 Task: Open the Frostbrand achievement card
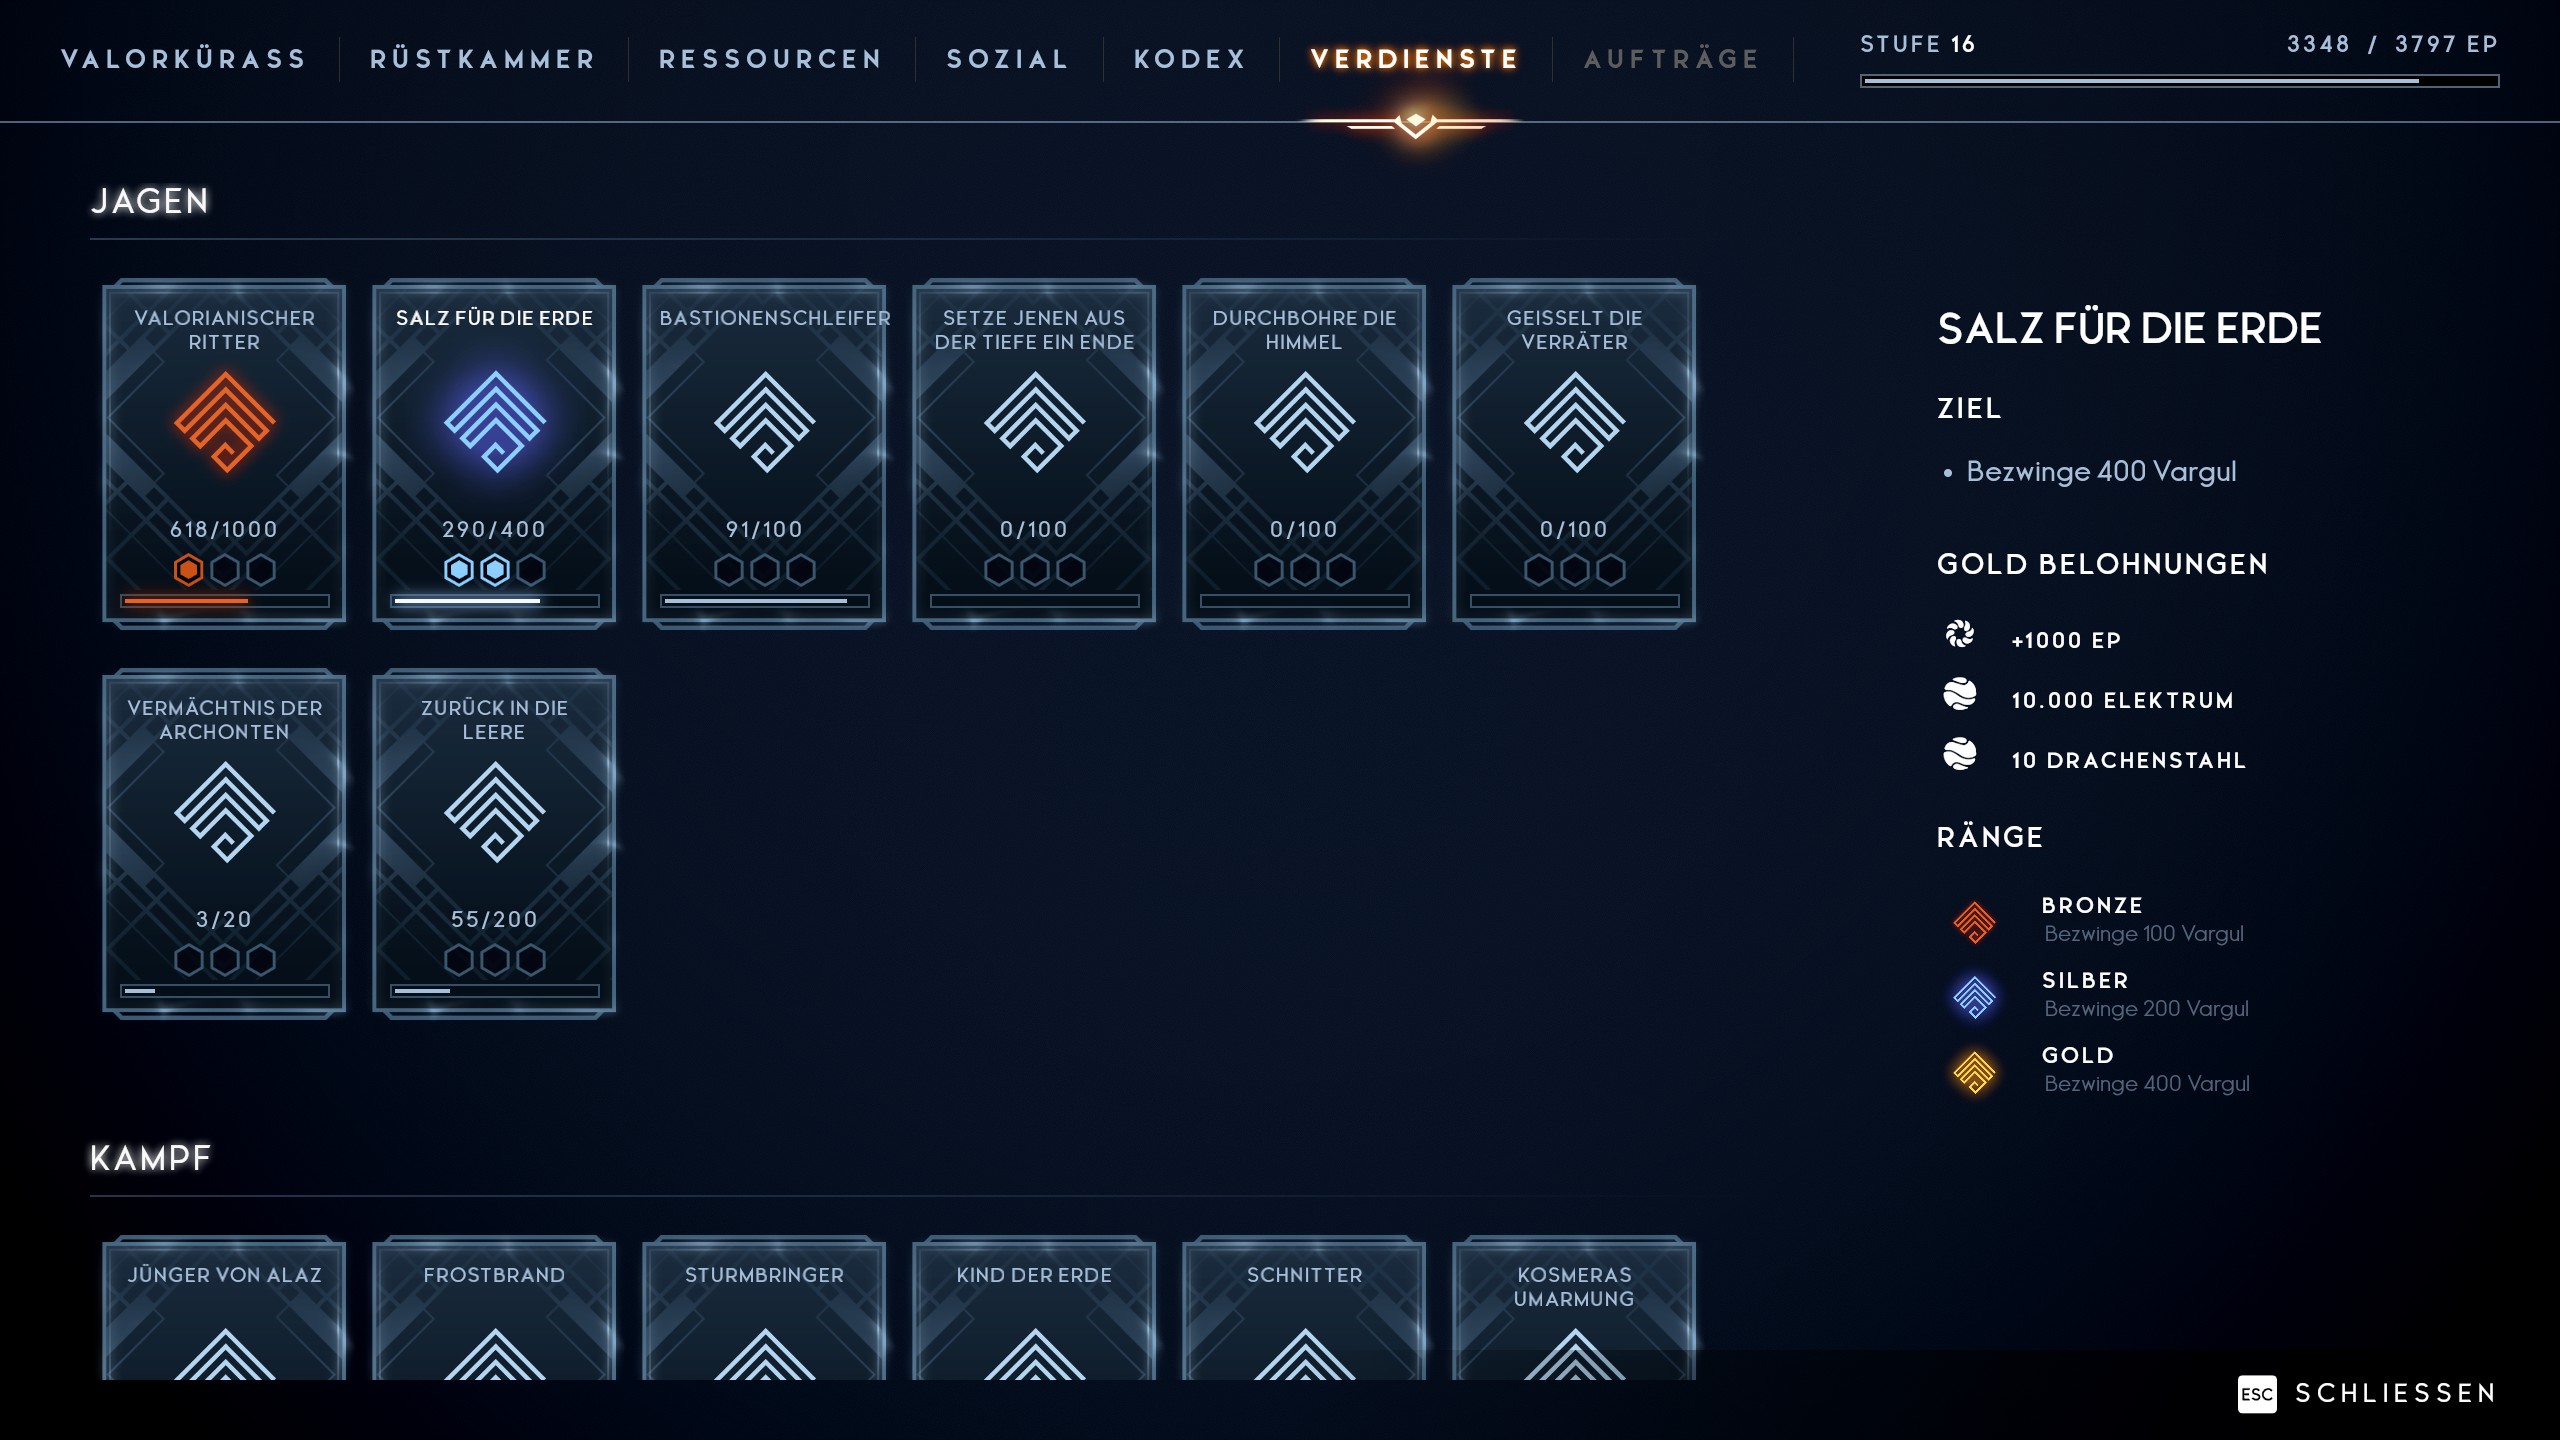(494, 1308)
